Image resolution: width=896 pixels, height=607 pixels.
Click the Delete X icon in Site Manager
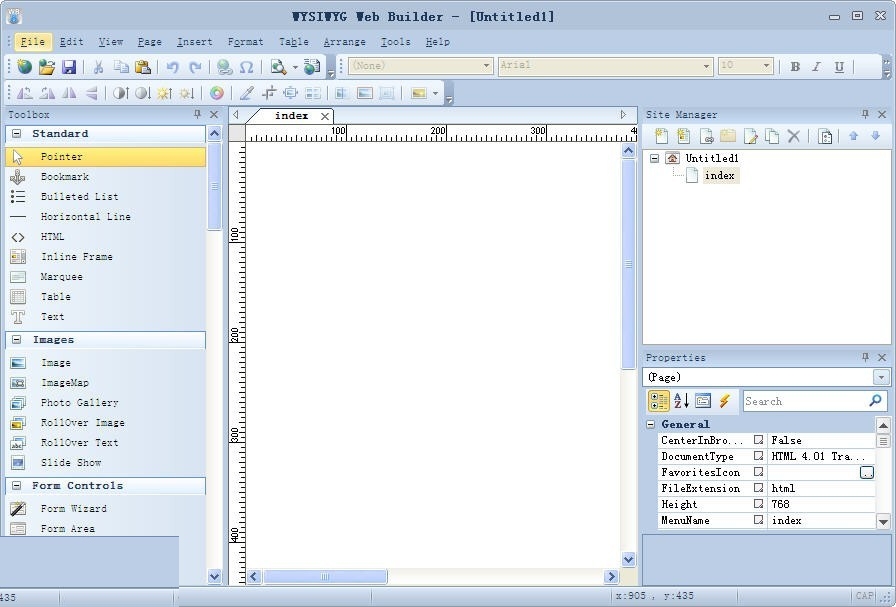794,136
